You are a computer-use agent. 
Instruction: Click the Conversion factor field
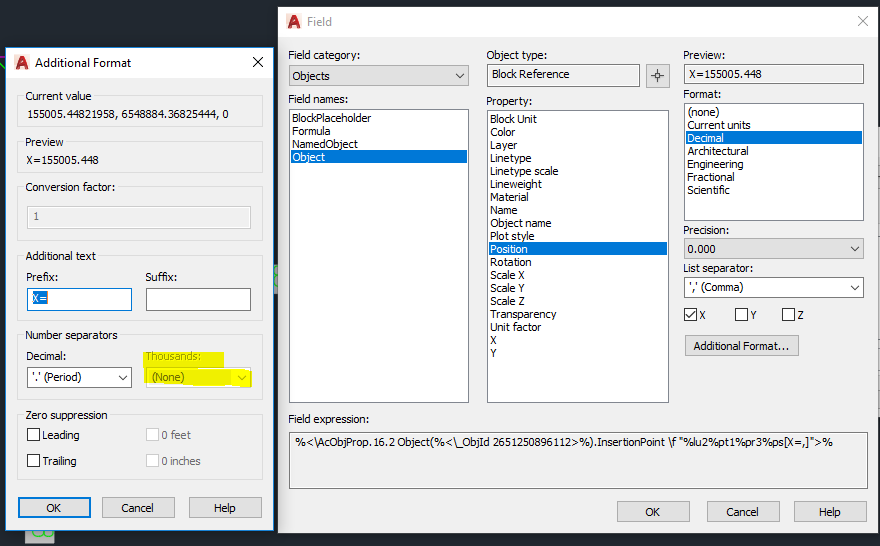point(139,217)
